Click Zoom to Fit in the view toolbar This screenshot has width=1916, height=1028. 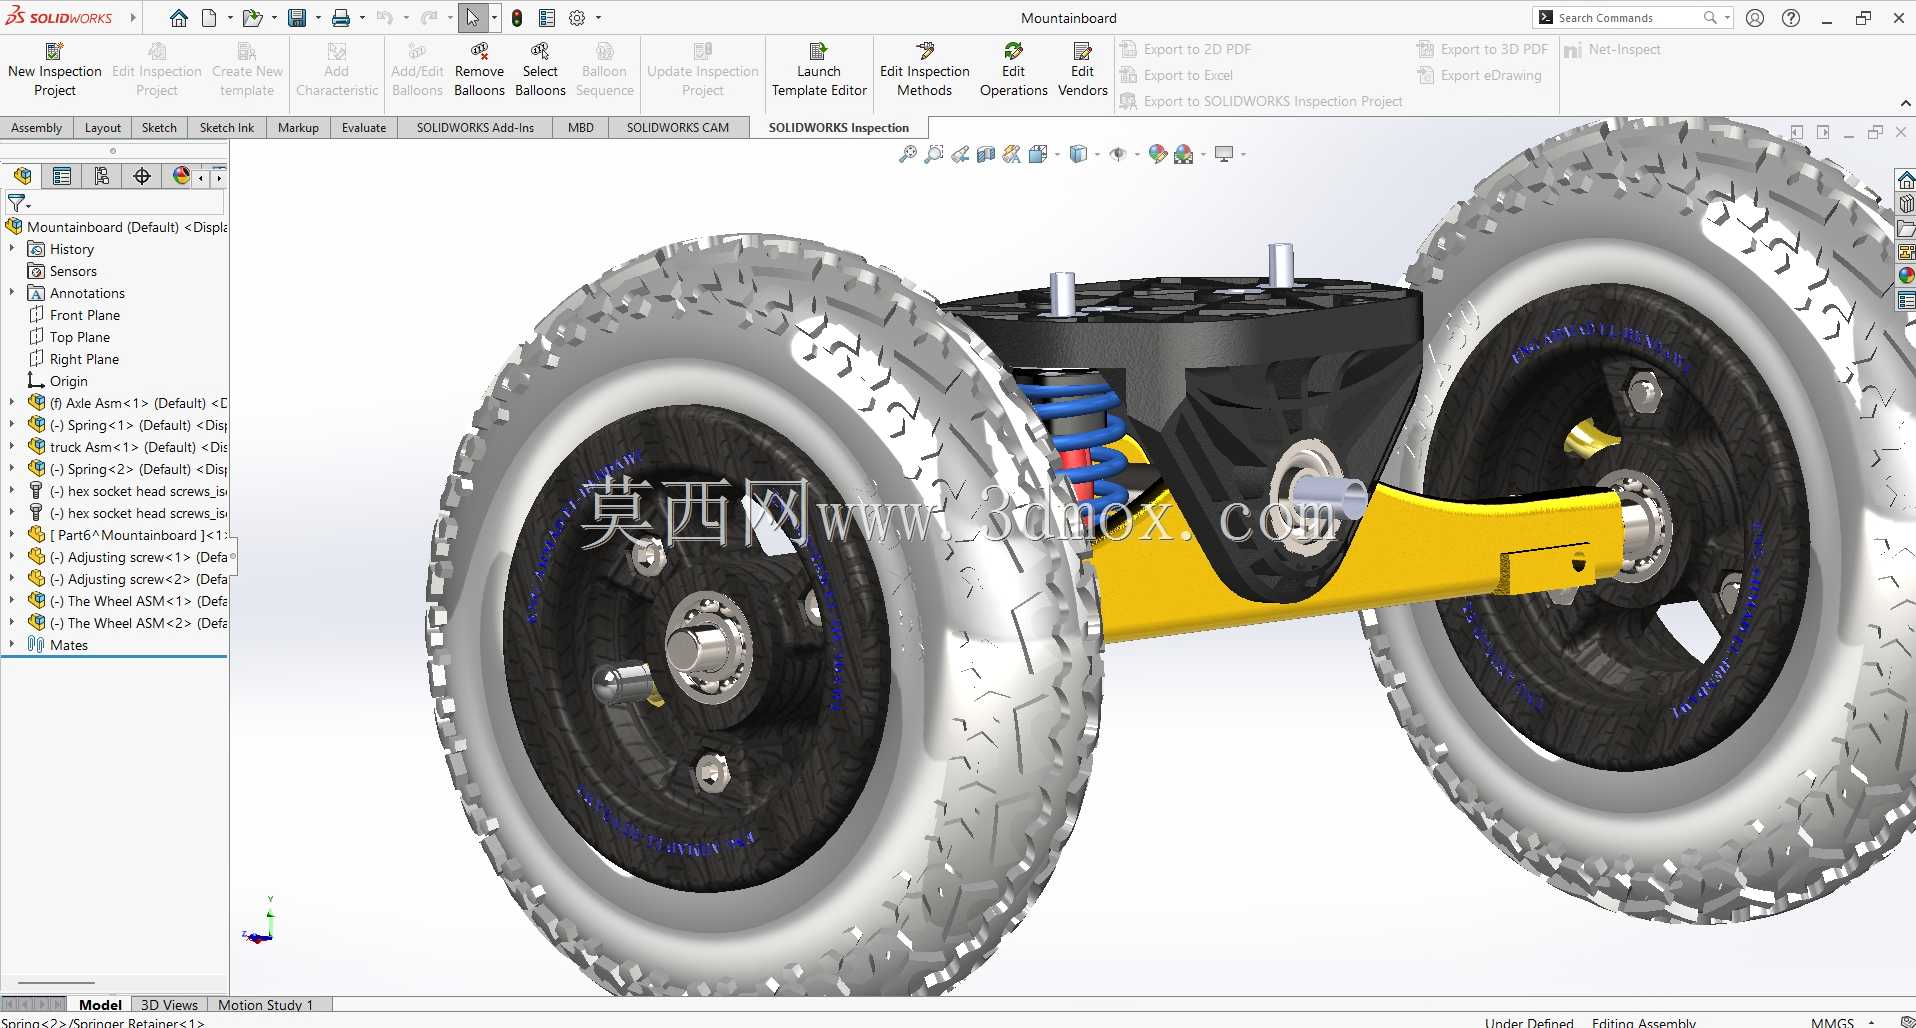(908, 154)
